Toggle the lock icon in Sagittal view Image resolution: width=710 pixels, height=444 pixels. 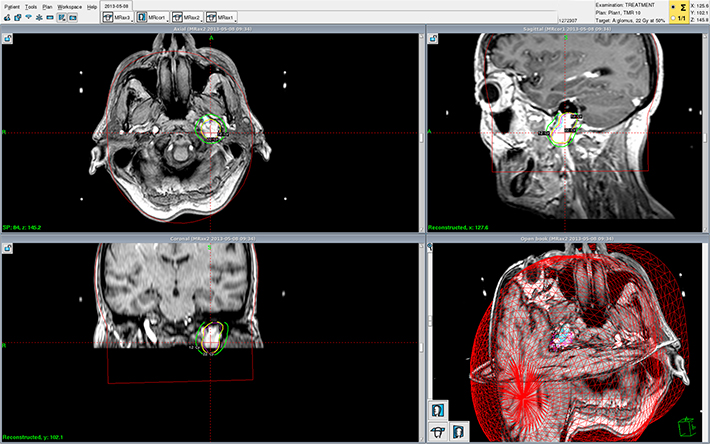click(x=433, y=39)
